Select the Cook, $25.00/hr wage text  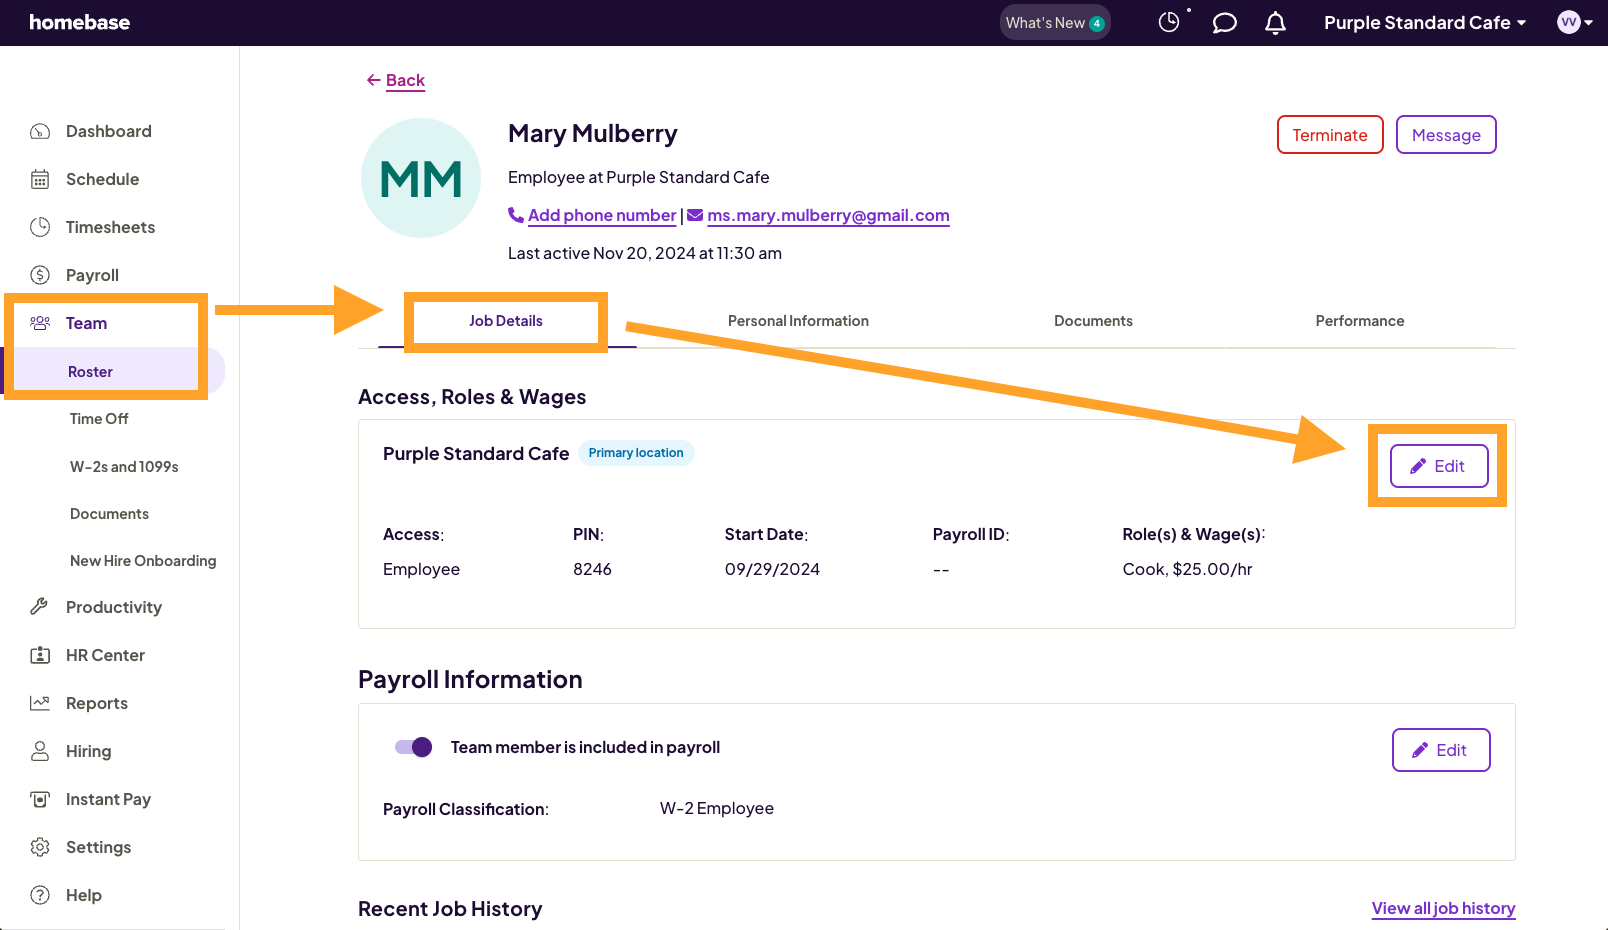[1187, 569]
